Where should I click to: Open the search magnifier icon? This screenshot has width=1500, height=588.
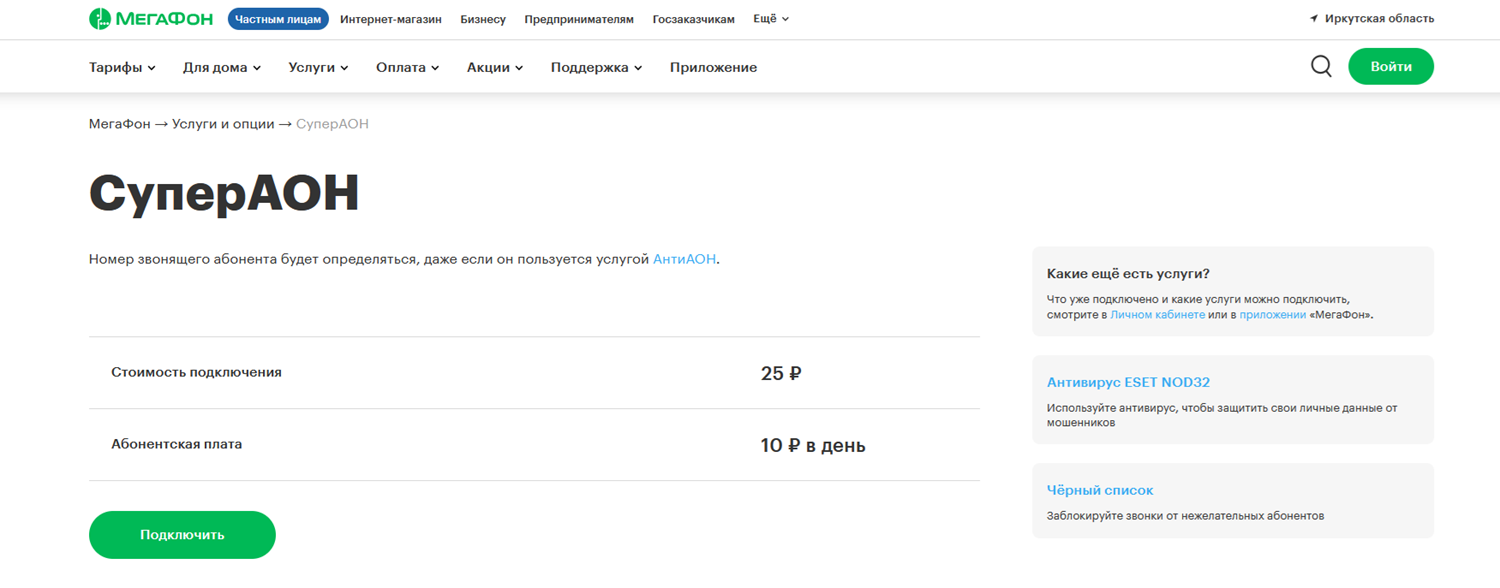click(1321, 67)
